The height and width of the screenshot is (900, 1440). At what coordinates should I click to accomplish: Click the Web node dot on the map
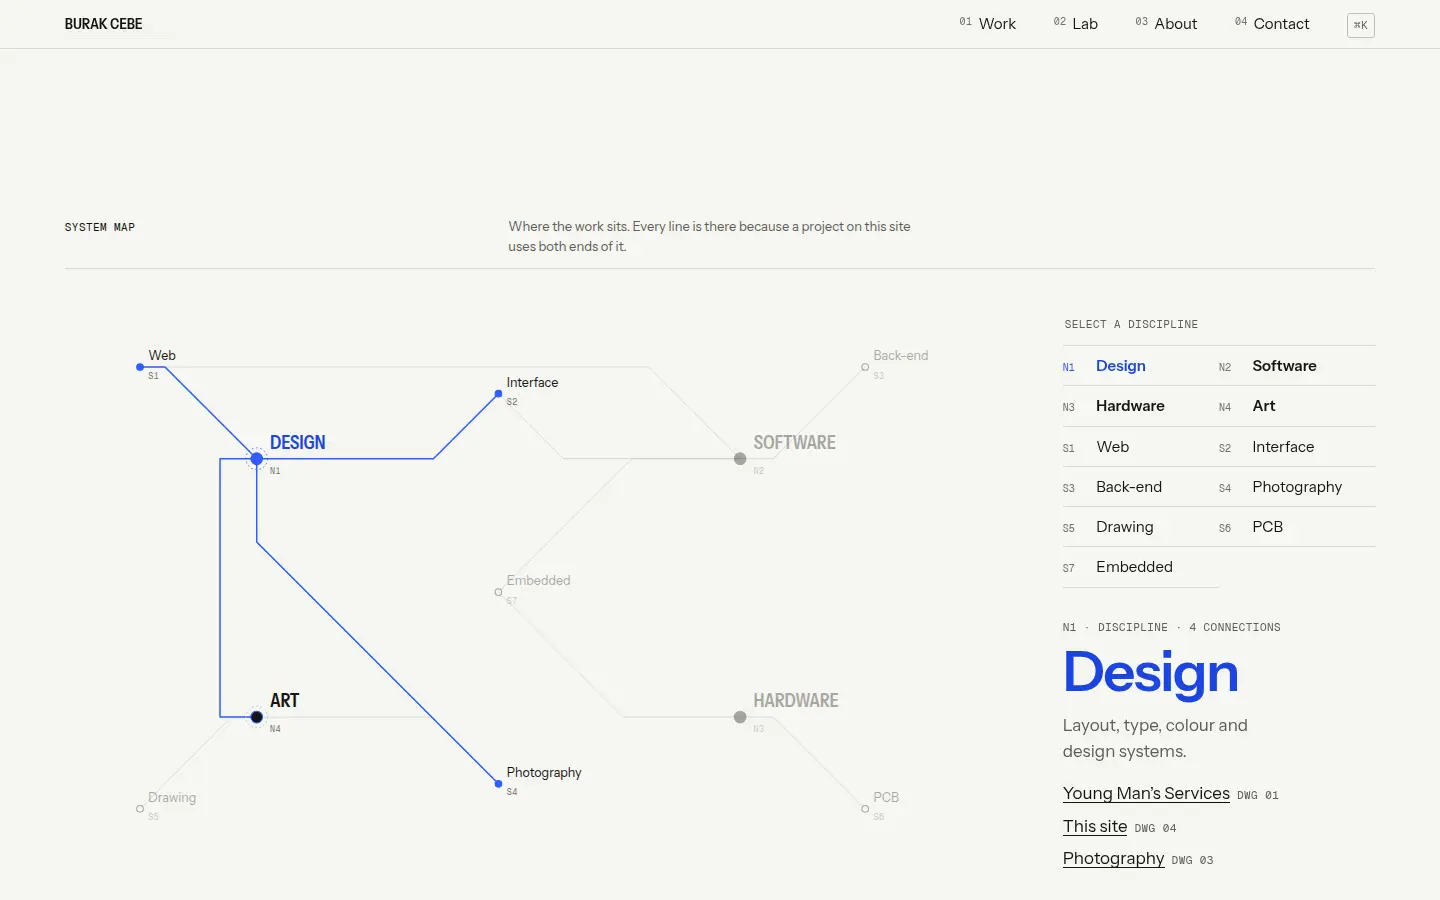click(x=140, y=367)
